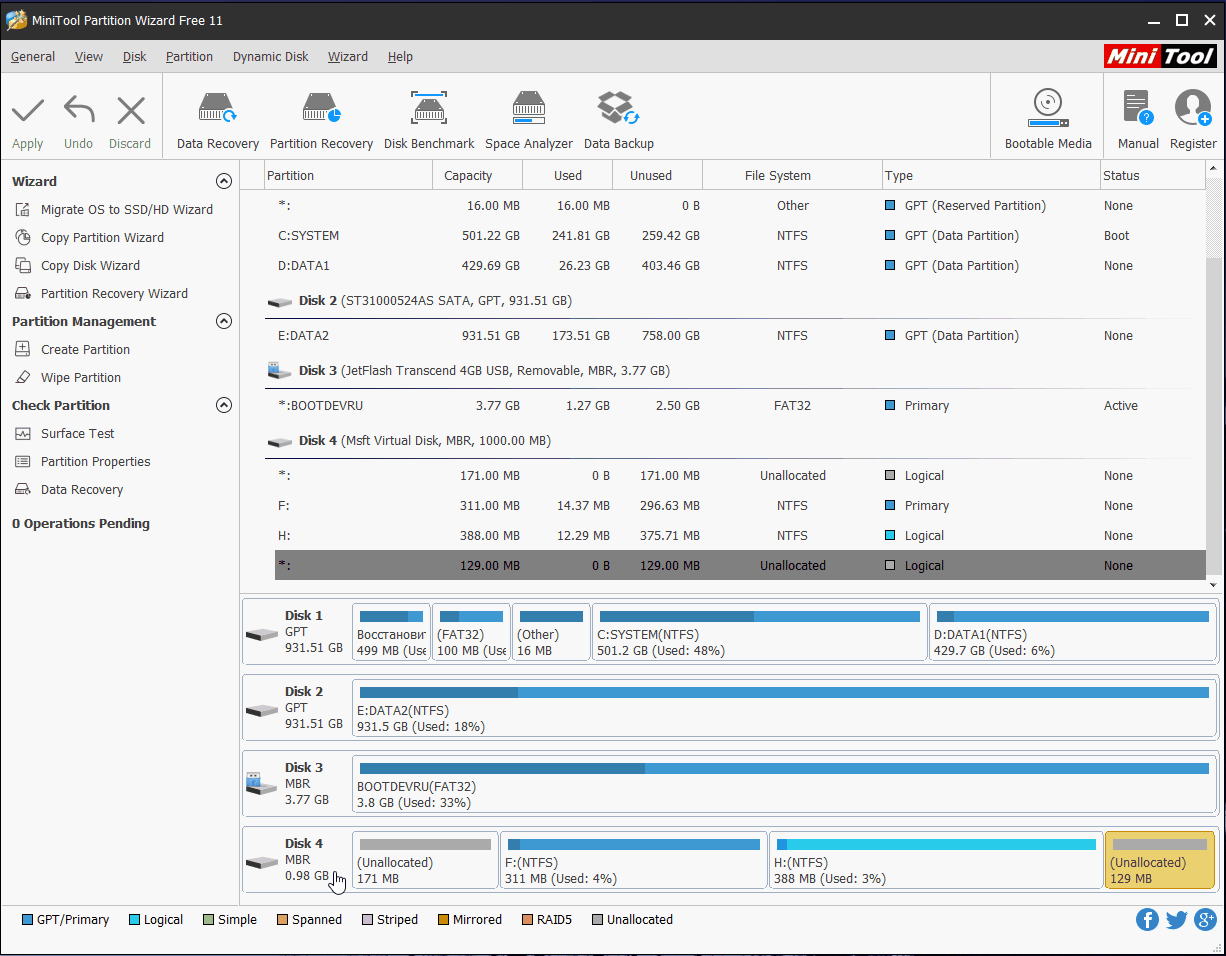Collapse the Check Partition section
The width and height of the screenshot is (1226, 956).
[224, 406]
